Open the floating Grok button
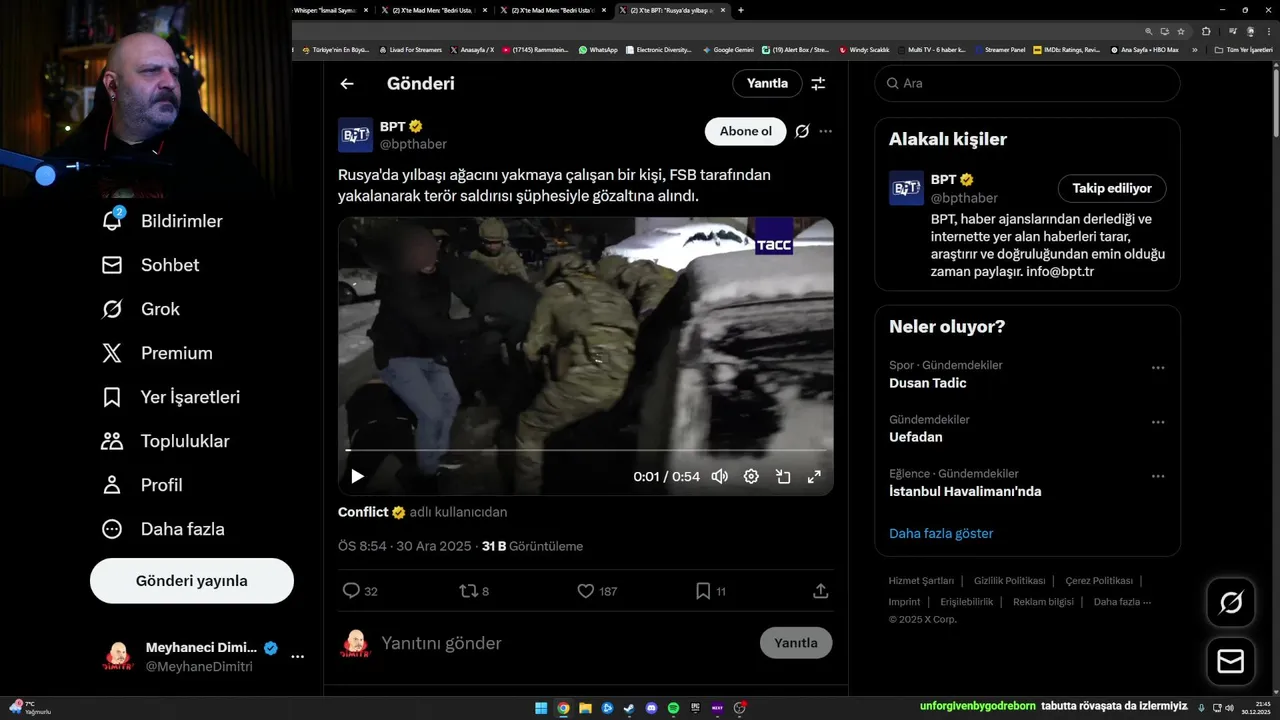The image size is (1280, 720). click(x=1230, y=602)
